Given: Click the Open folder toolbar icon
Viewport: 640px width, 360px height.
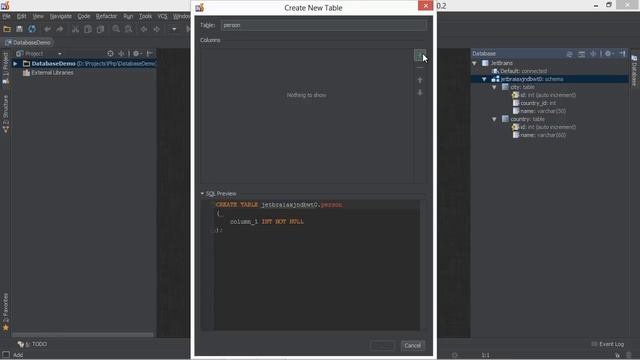Looking at the screenshot, I should (7, 29).
